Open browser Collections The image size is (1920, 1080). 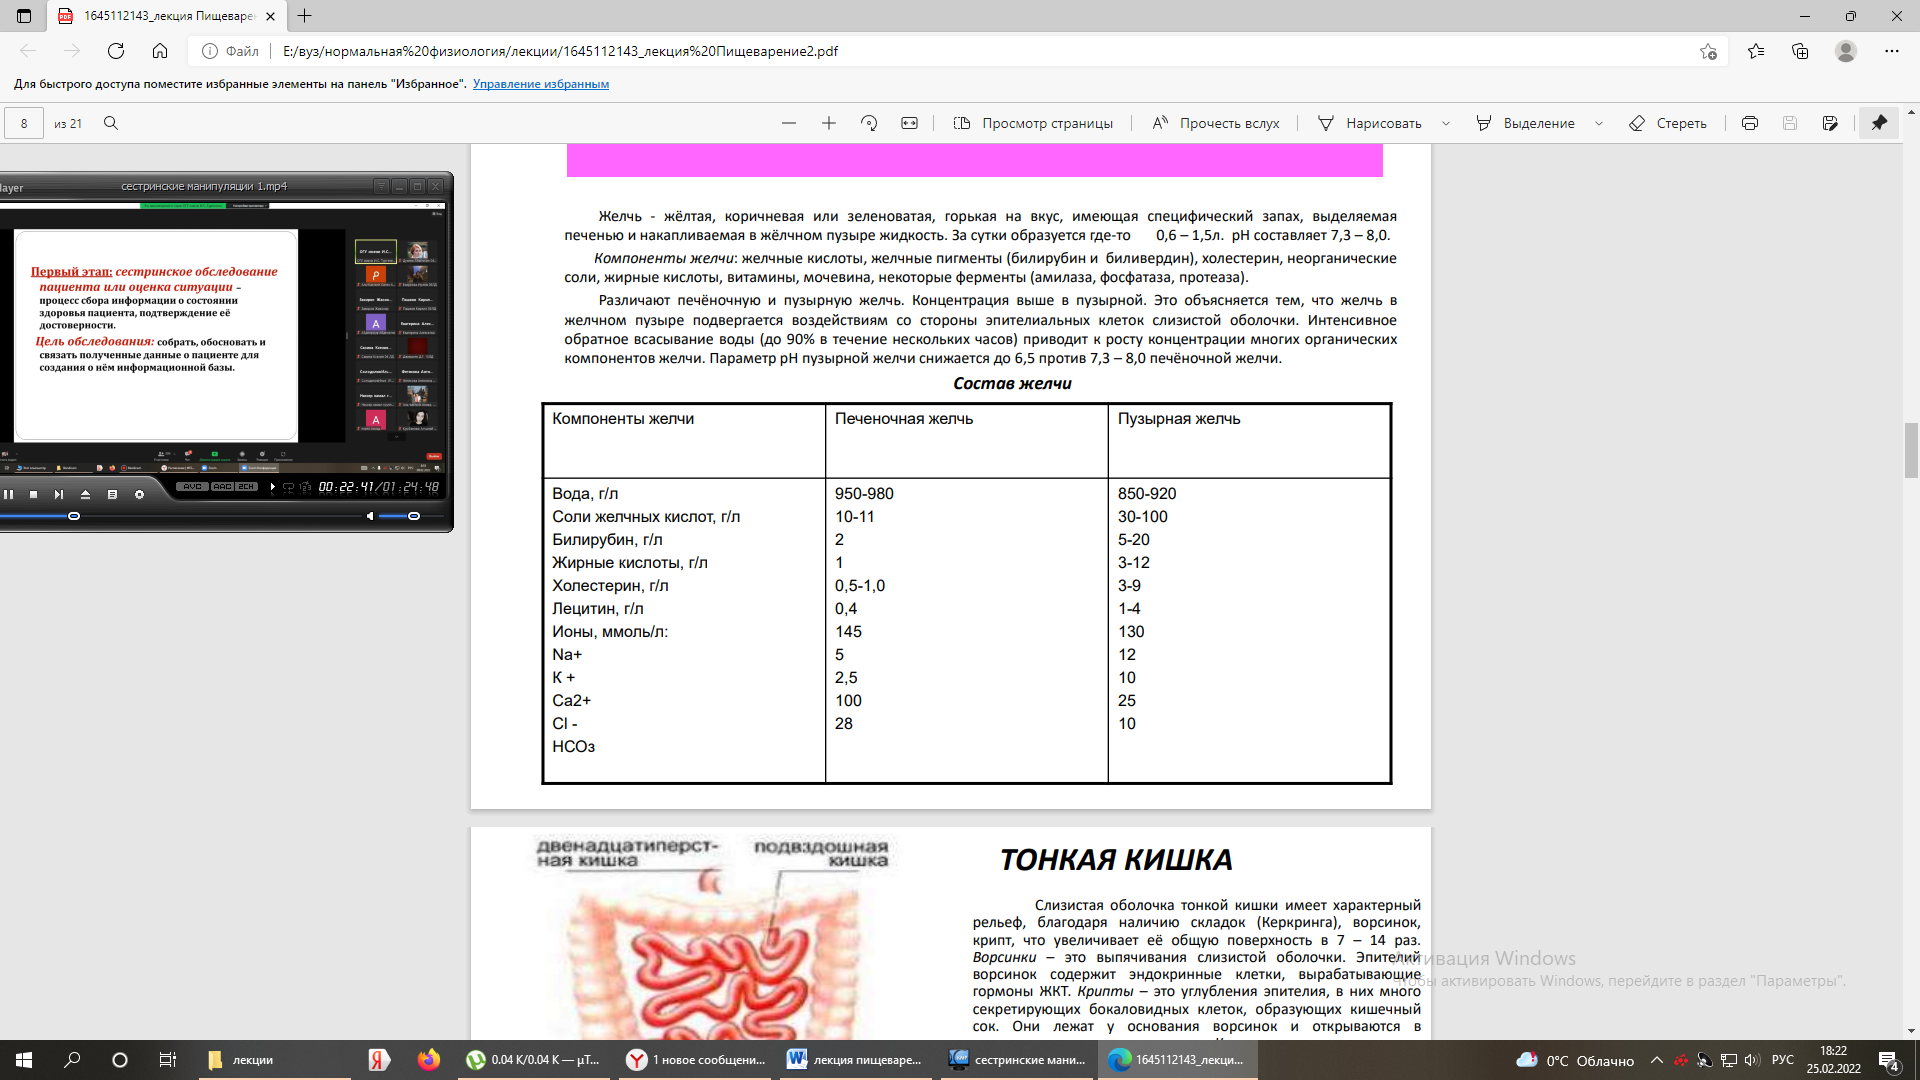point(1800,51)
